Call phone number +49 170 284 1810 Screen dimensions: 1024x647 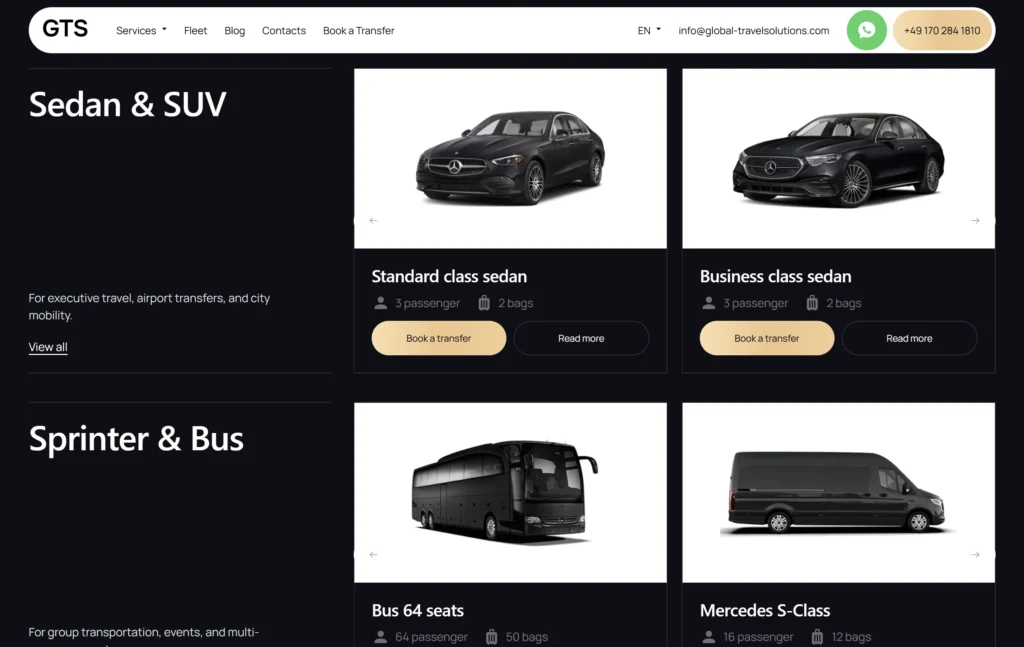coord(942,31)
